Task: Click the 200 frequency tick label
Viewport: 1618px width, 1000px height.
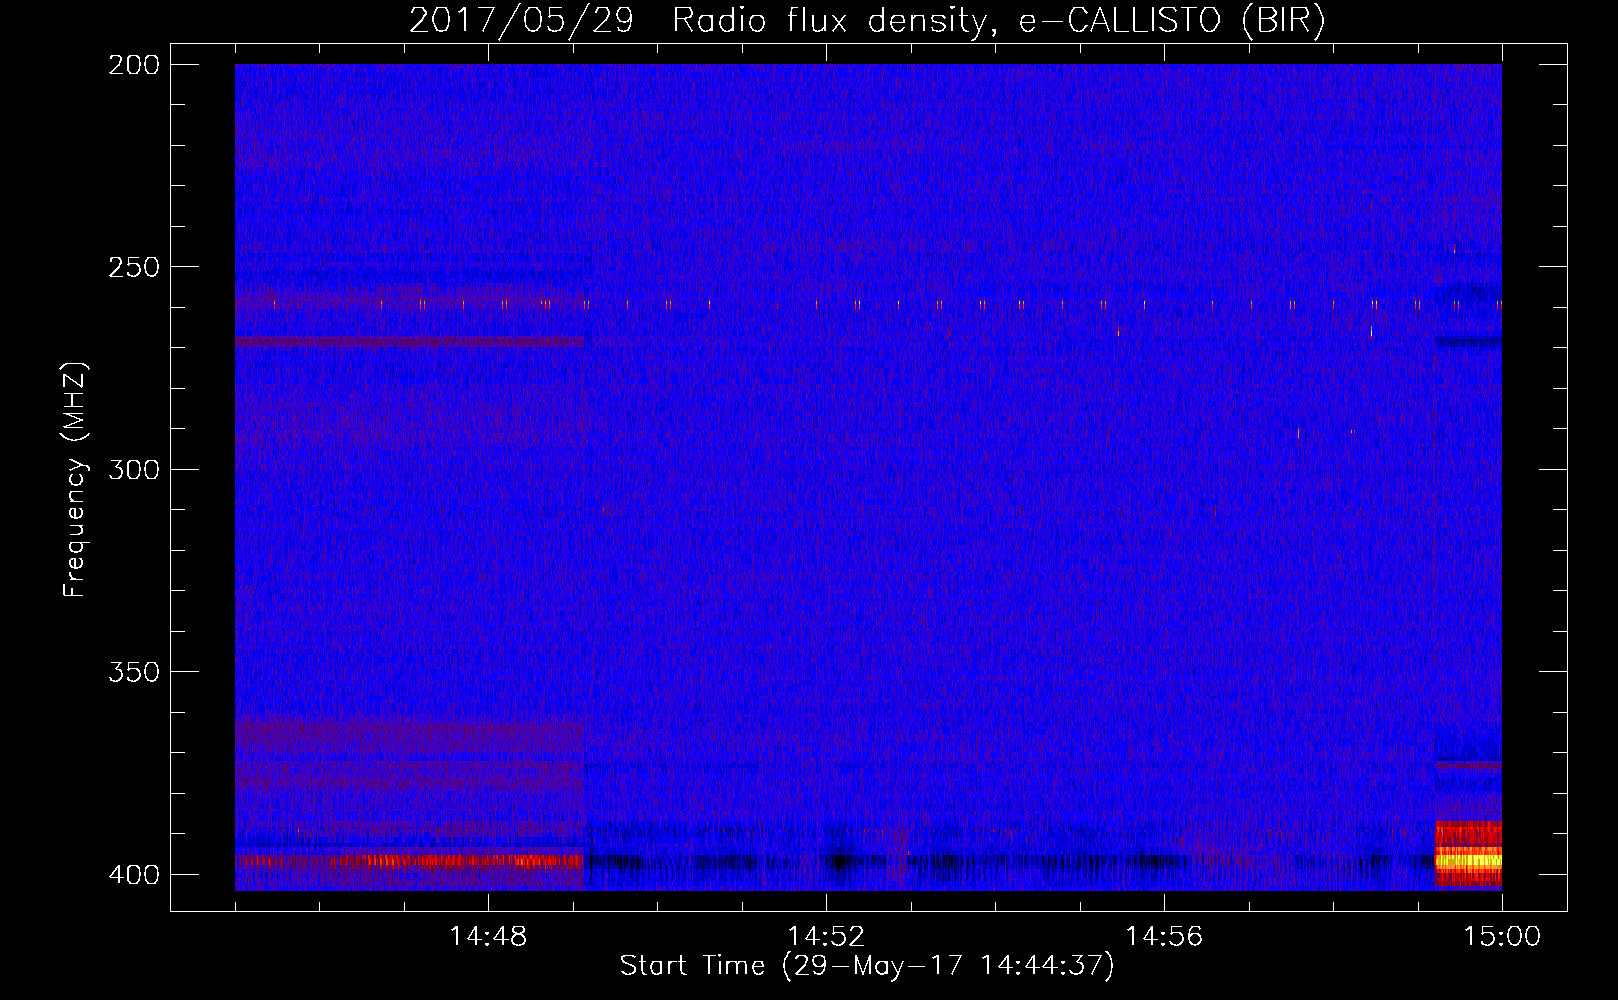Action: pyautogui.click(x=133, y=65)
